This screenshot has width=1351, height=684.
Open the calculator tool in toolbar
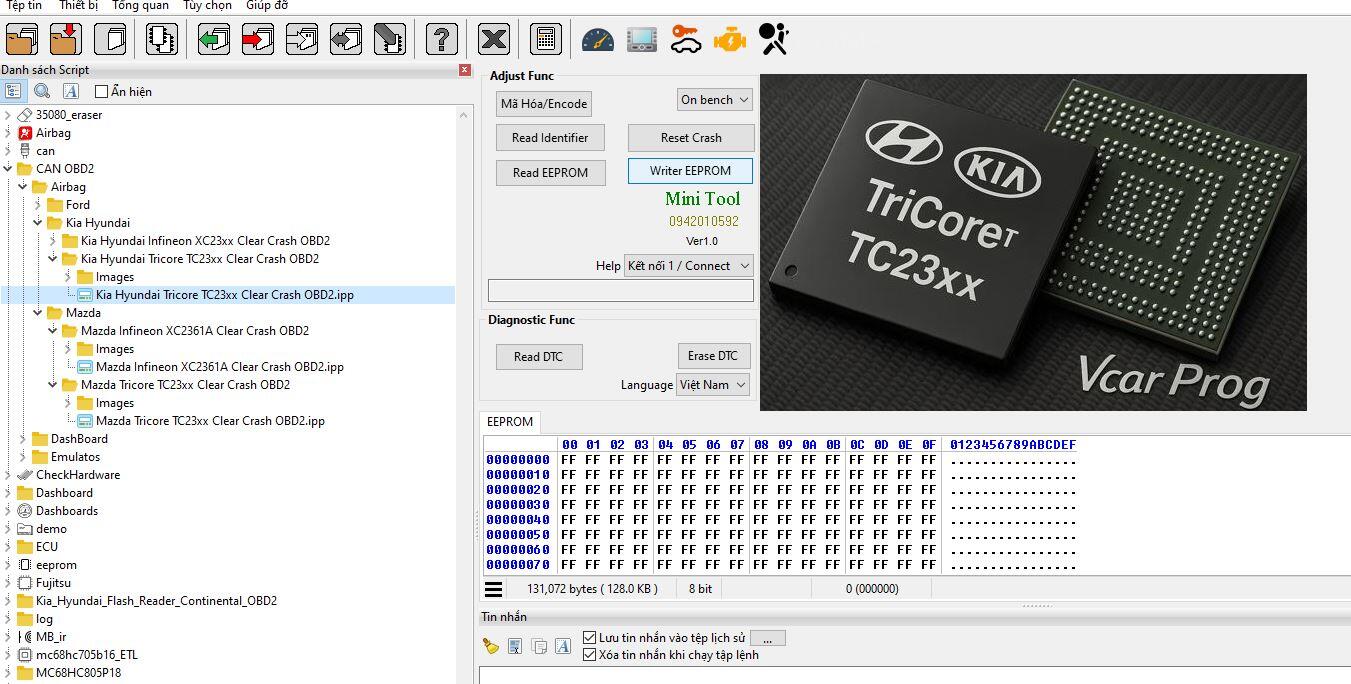[545, 40]
